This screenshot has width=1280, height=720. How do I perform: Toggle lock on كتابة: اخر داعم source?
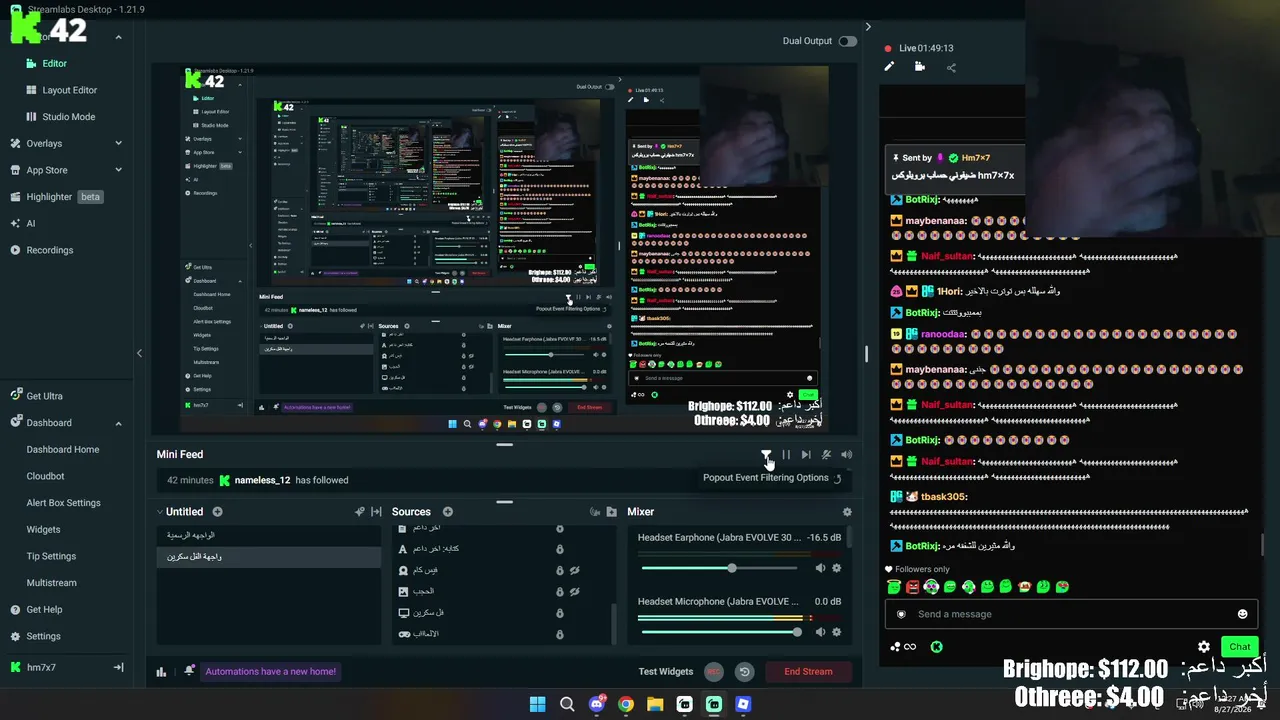coord(560,549)
